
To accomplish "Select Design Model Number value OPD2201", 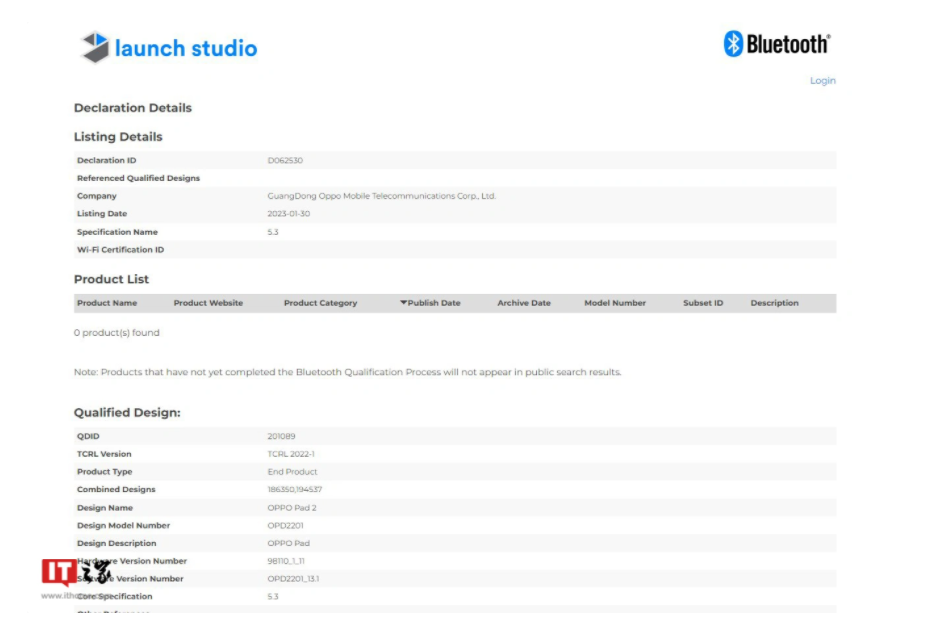I will click(285, 525).
